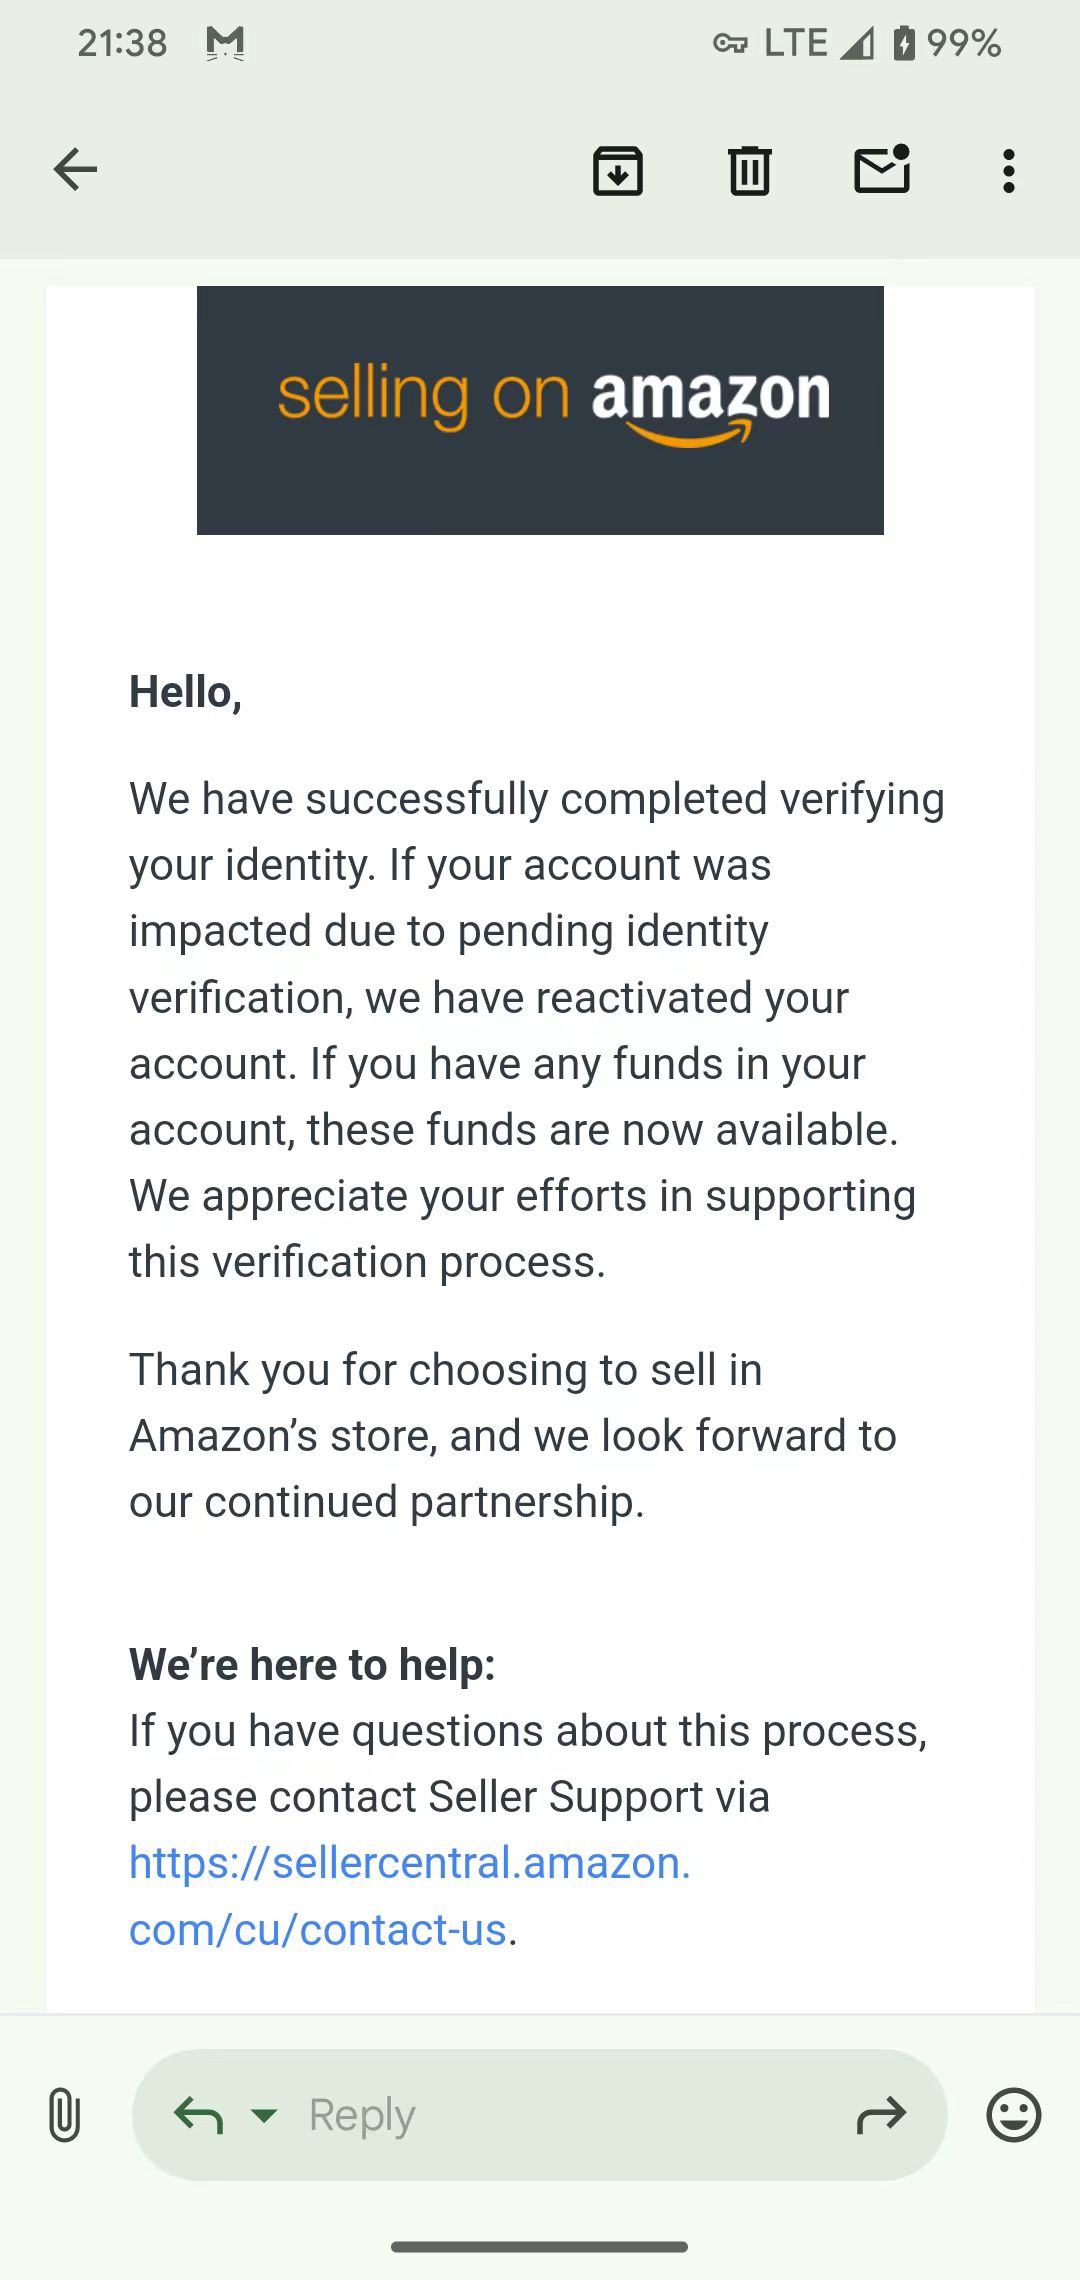Viewport: 1080px width, 2280px height.
Task: Tap the VPN key status icon
Action: pyautogui.click(x=730, y=43)
